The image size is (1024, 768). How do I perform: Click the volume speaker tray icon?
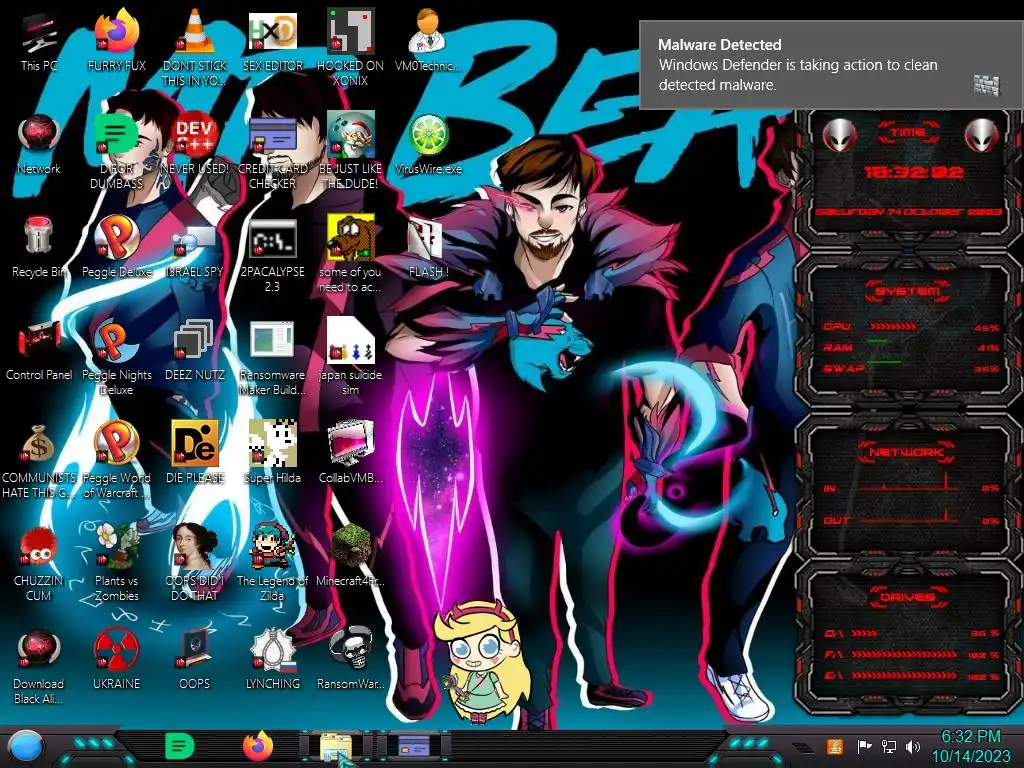coord(913,746)
